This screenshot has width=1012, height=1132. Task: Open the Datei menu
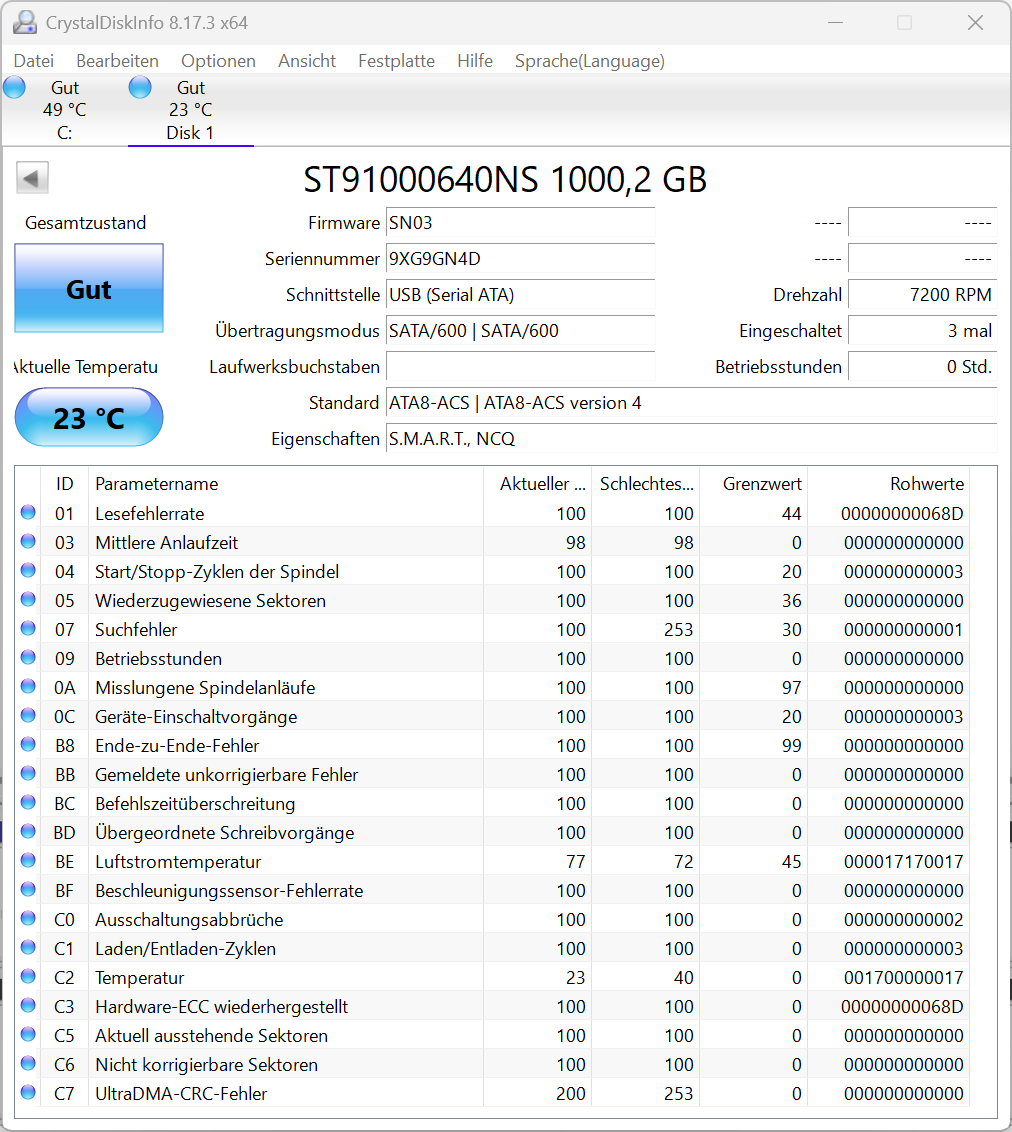pyautogui.click(x=34, y=61)
